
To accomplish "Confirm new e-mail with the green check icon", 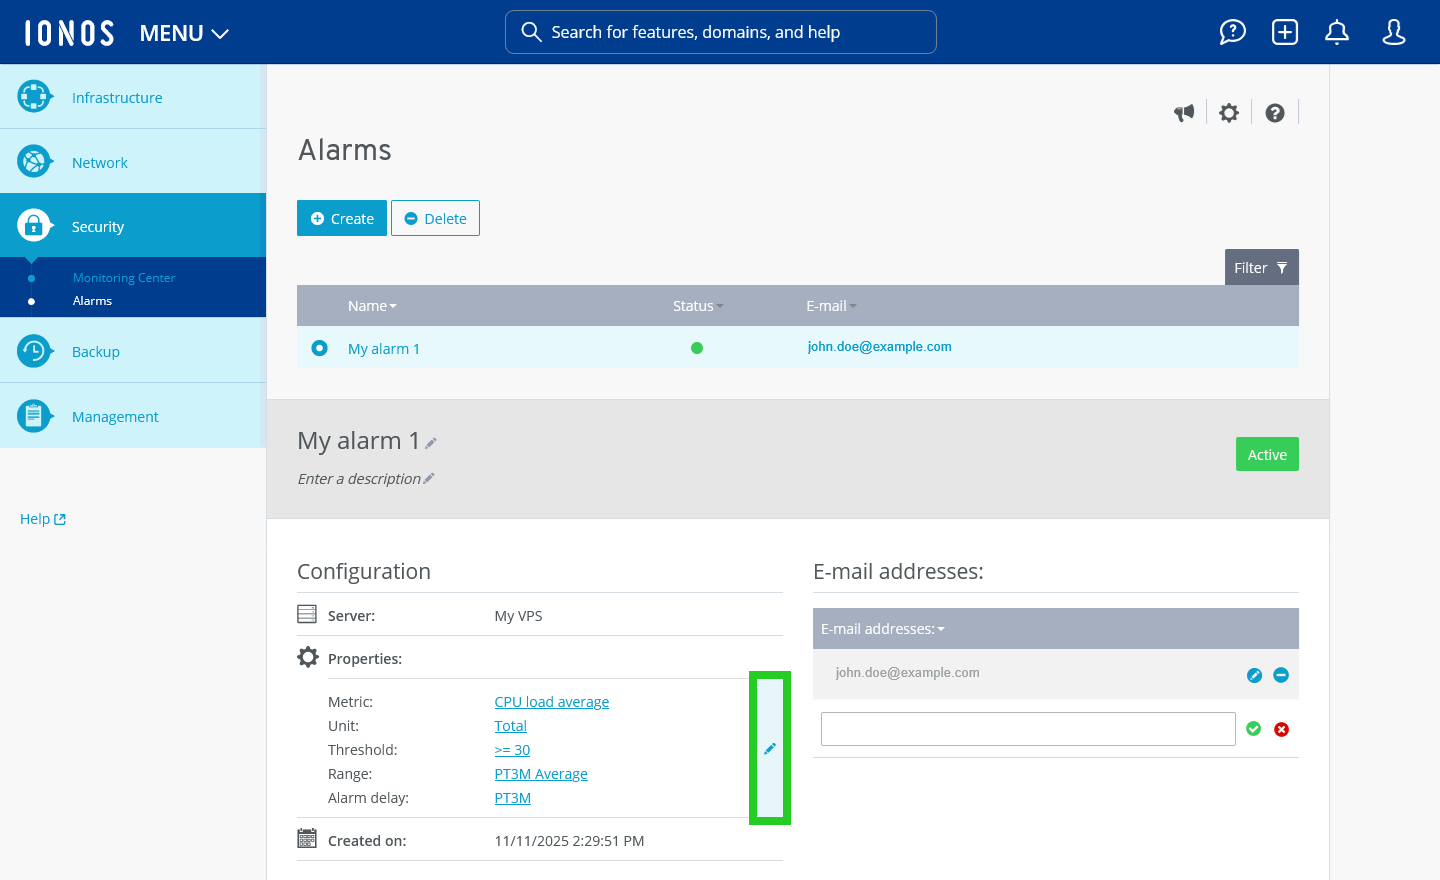I will coord(1253,728).
